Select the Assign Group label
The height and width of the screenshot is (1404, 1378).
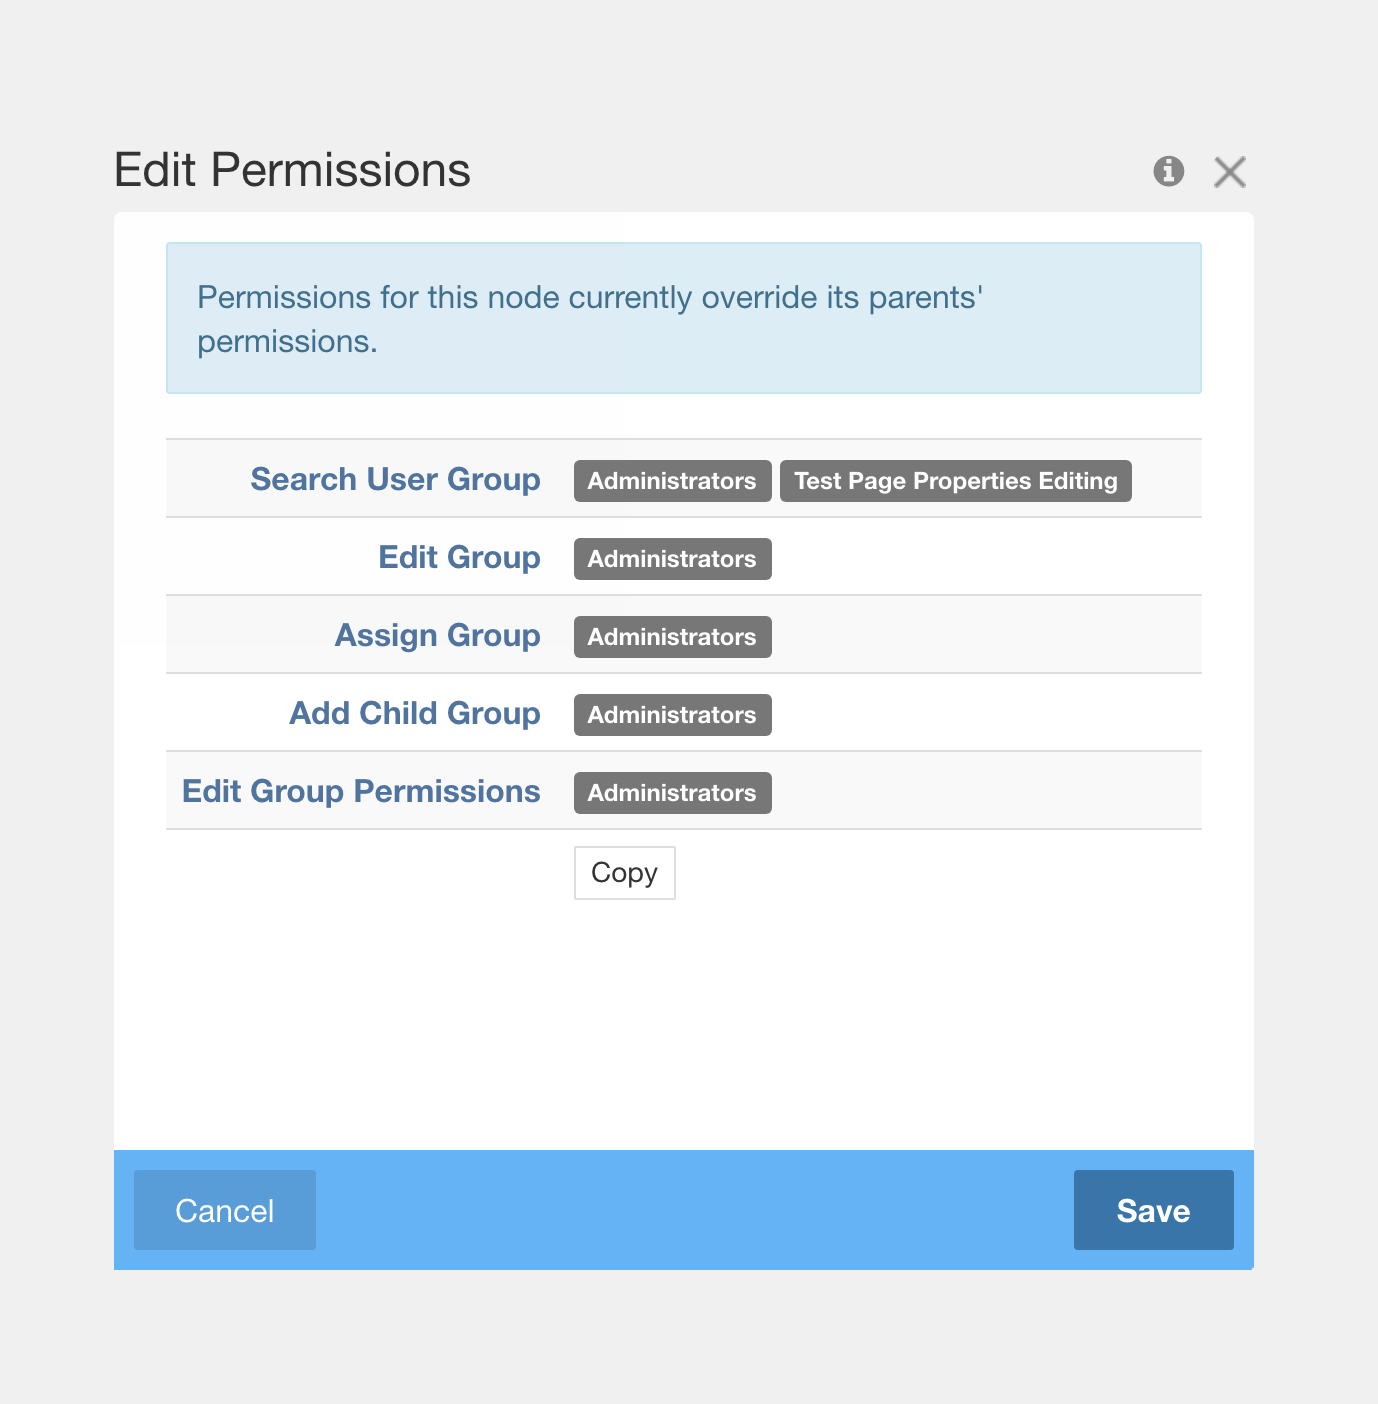tap(437, 635)
